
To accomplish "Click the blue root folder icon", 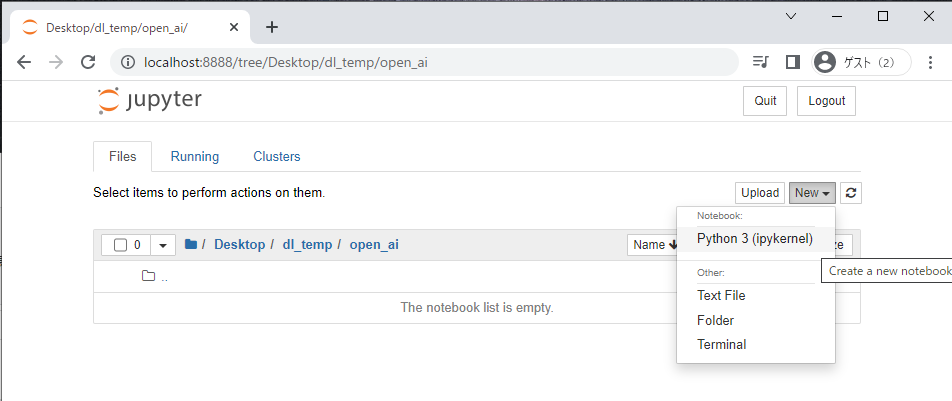I will click(191, 244).
